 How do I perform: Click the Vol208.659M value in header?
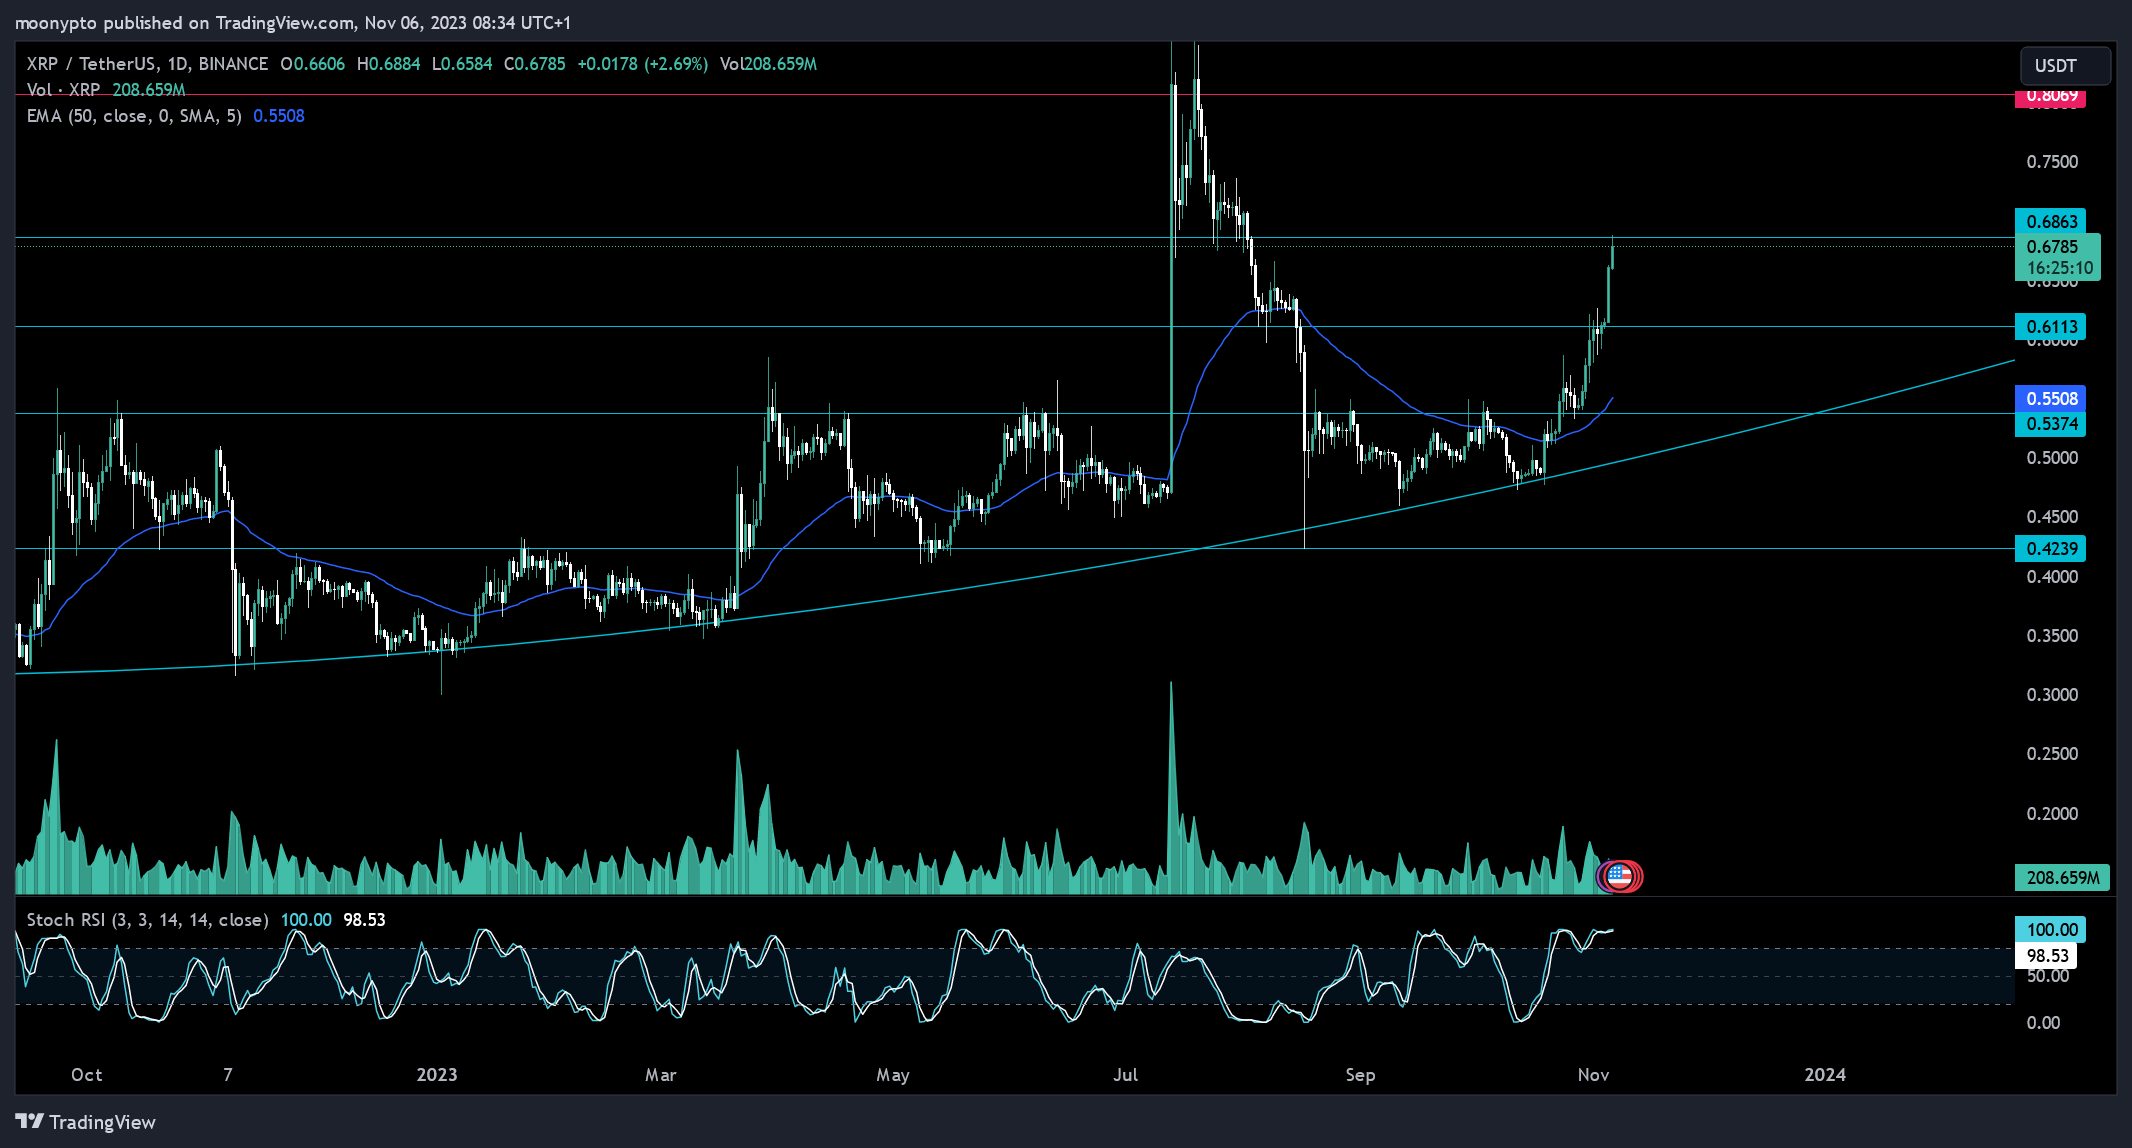[x=768, y=64]
